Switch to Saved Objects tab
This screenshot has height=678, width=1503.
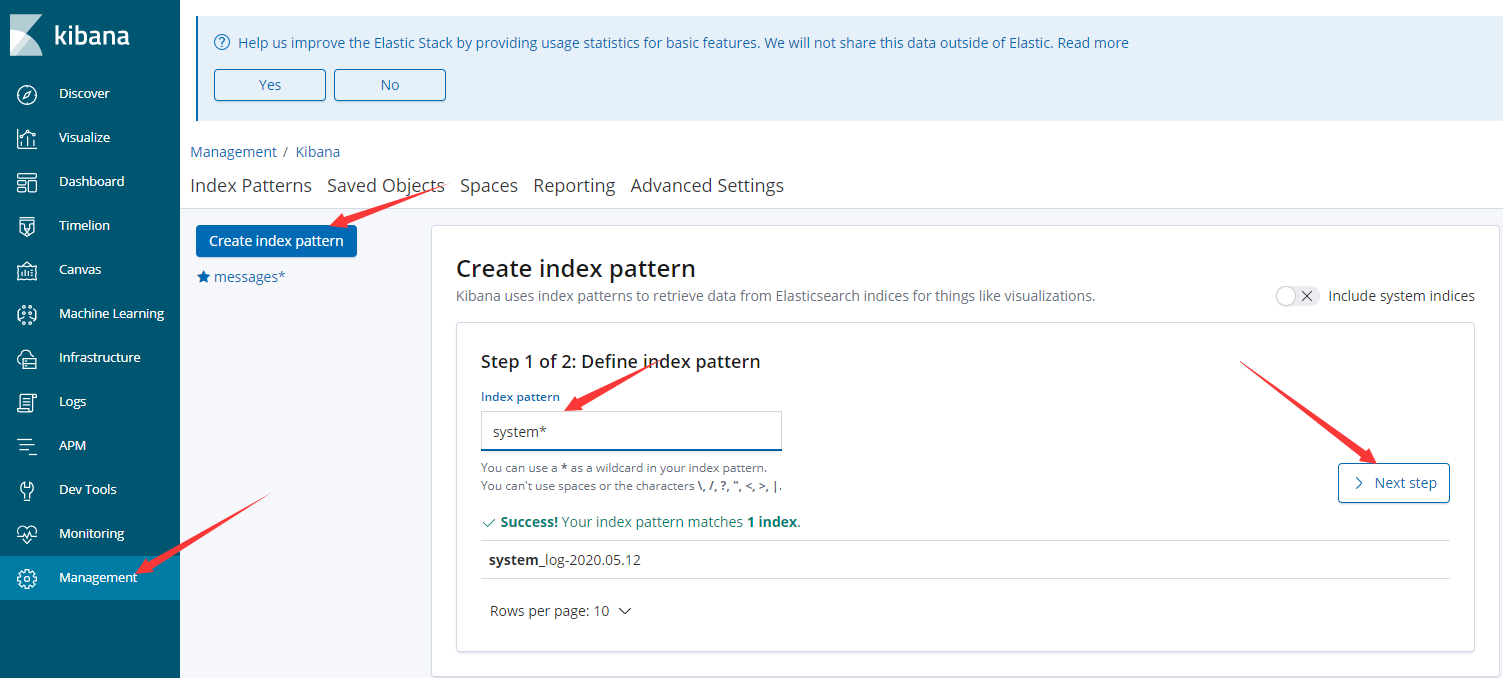[385, 186]
